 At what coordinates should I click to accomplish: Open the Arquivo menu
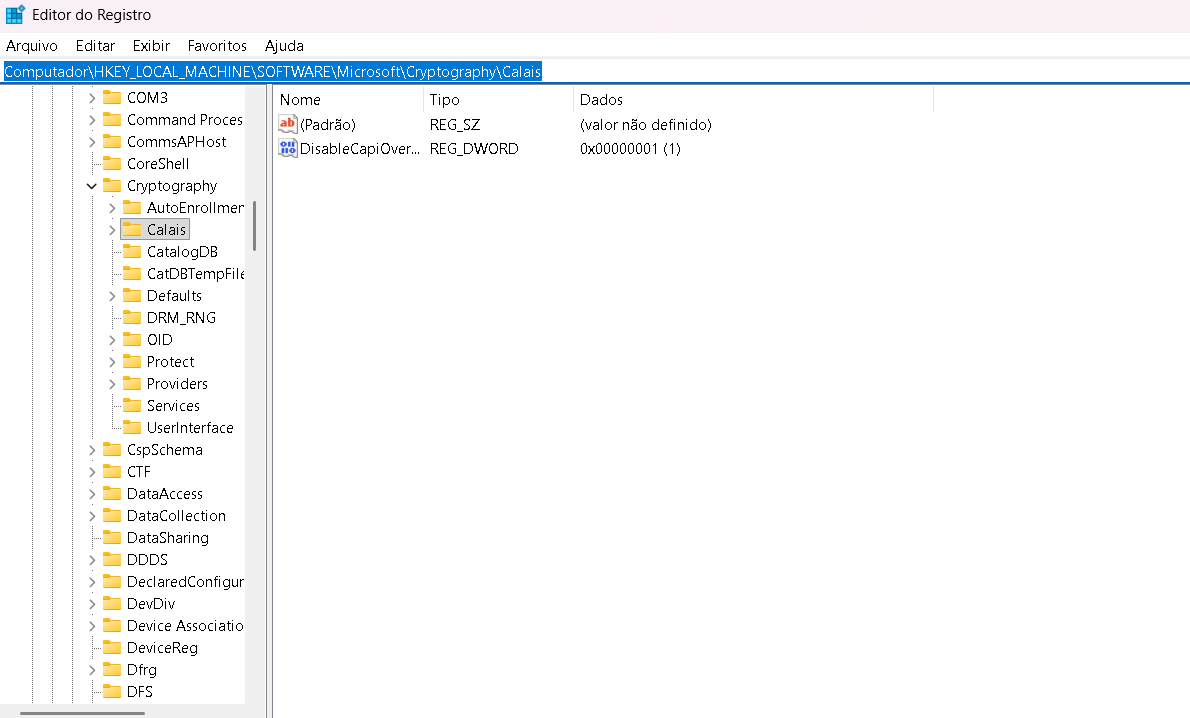32,46
